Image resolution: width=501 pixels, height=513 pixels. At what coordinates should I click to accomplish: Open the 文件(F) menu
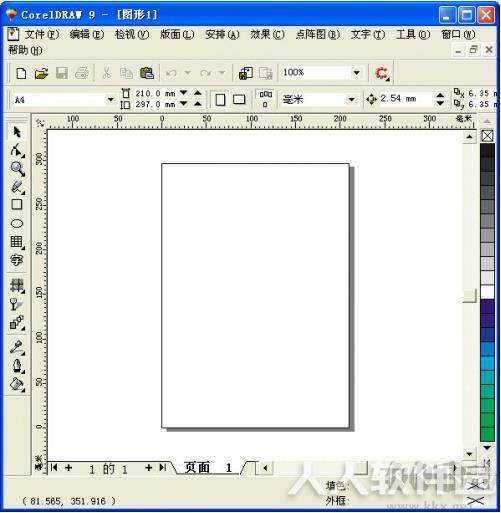click(x=41, y=34)
